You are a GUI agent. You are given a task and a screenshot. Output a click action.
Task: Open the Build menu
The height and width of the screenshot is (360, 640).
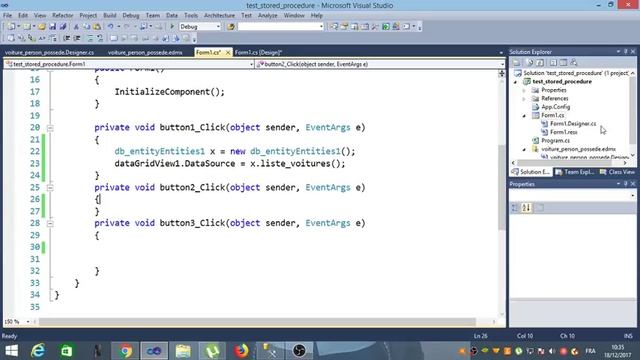click(x=109, y=16)
